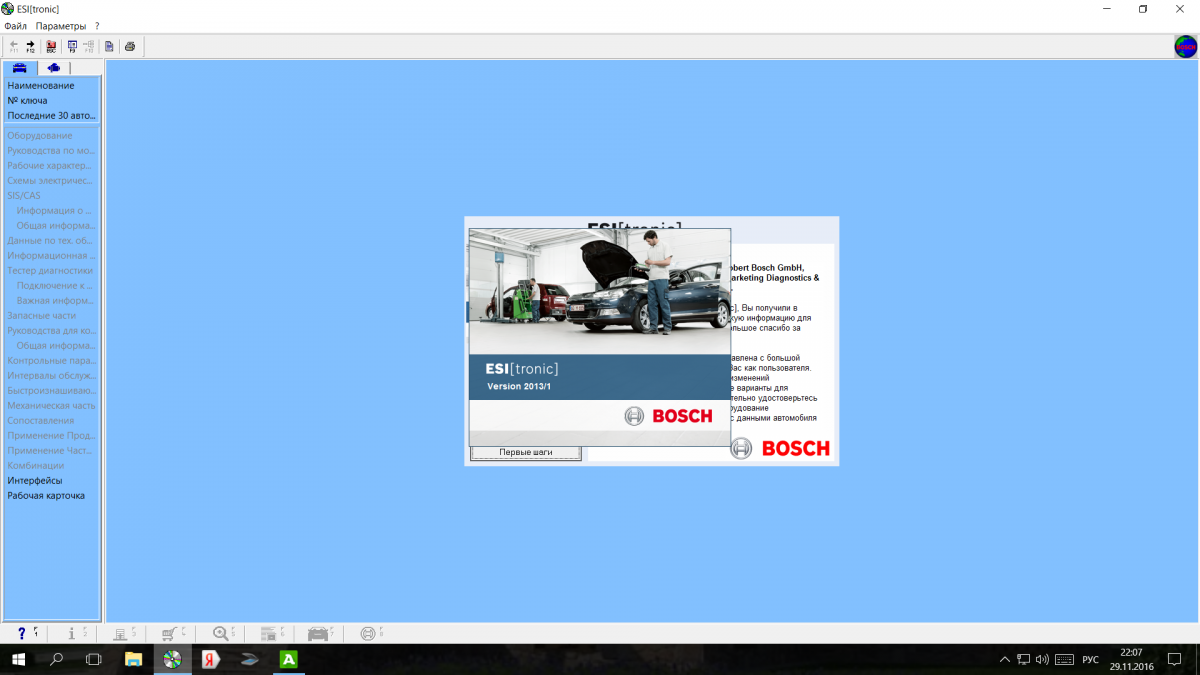Switch to the engine component tab
The height and width of the screenshot is (675, 1200).
pyautogui.click(x=53, y=68)
